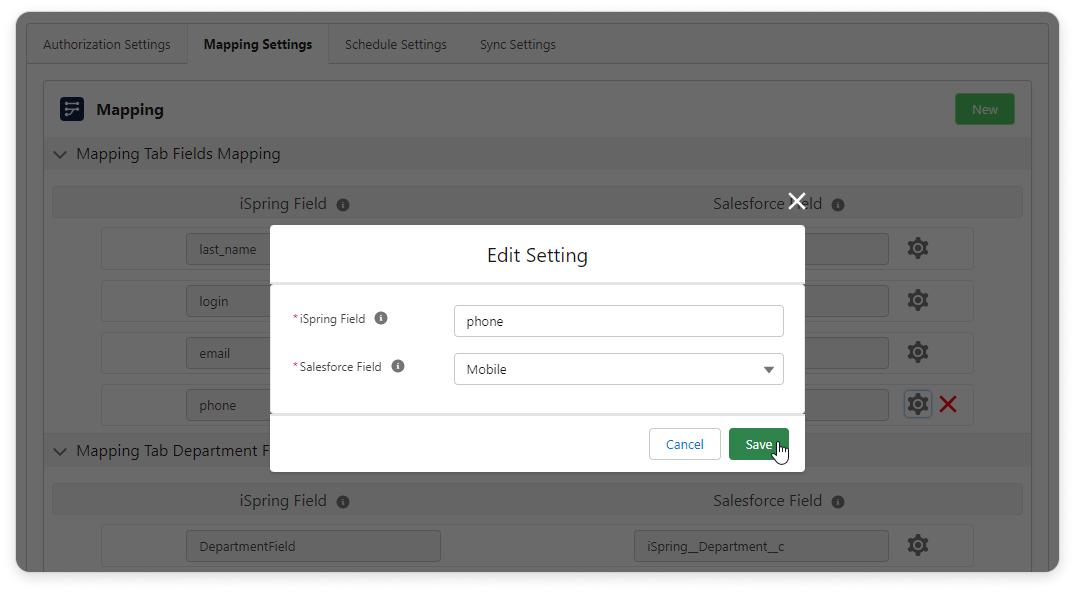Go to Sync Settings tab

point(517,45)
